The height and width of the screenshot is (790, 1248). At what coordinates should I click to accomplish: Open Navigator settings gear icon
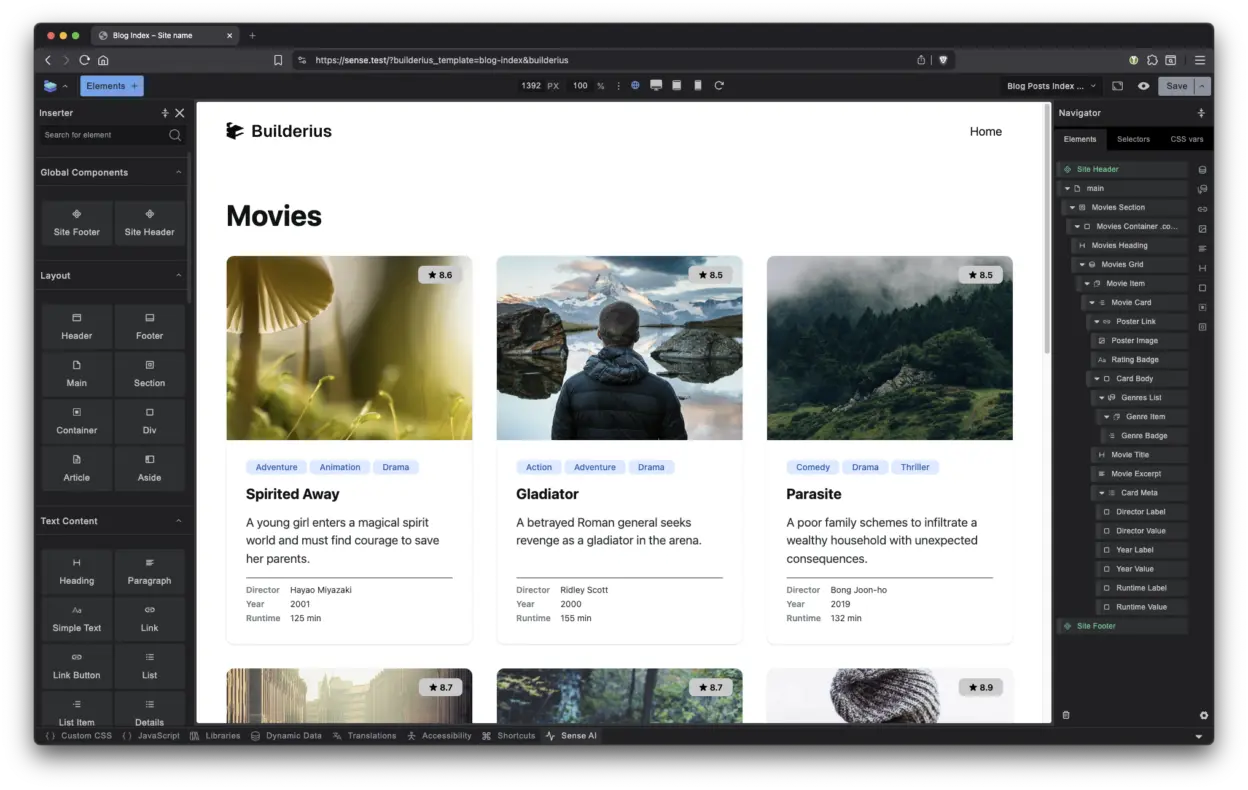pyautogui.click(x=1203, y=715)
